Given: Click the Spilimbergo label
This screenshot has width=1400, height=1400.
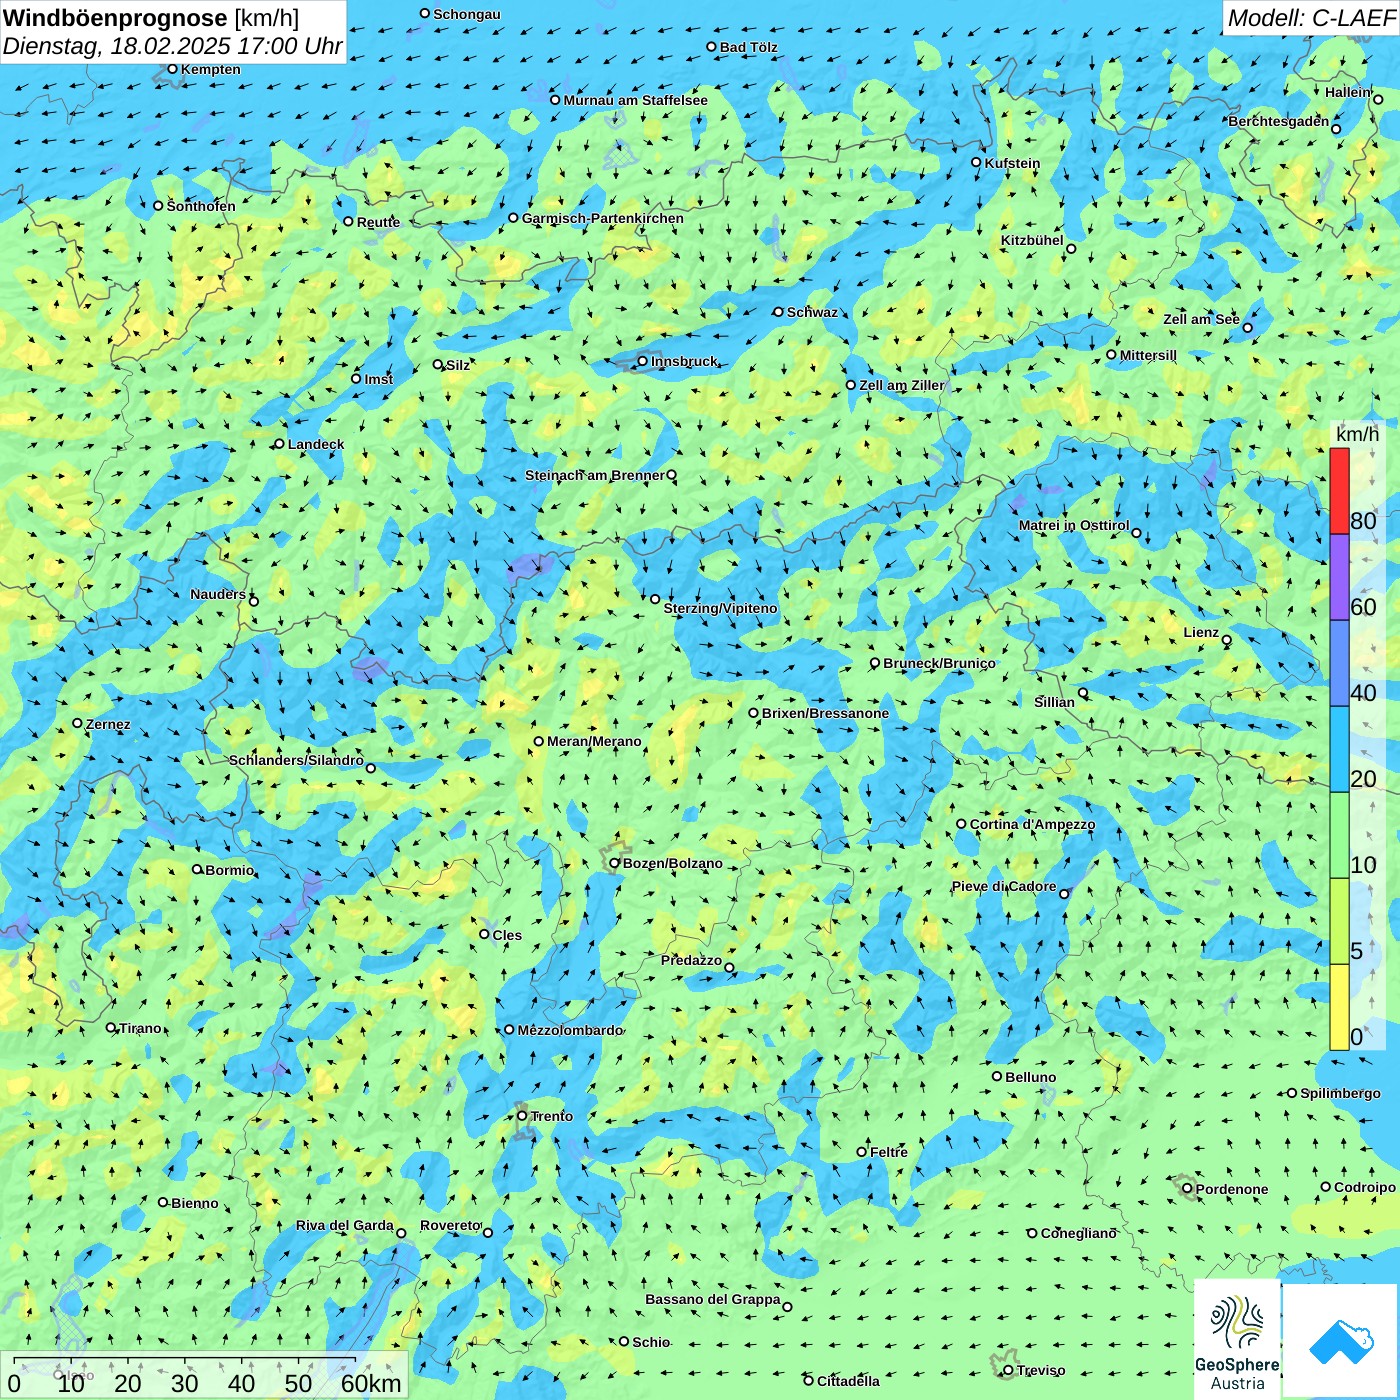Looking at the screenshot, I should point(1341,1093).
